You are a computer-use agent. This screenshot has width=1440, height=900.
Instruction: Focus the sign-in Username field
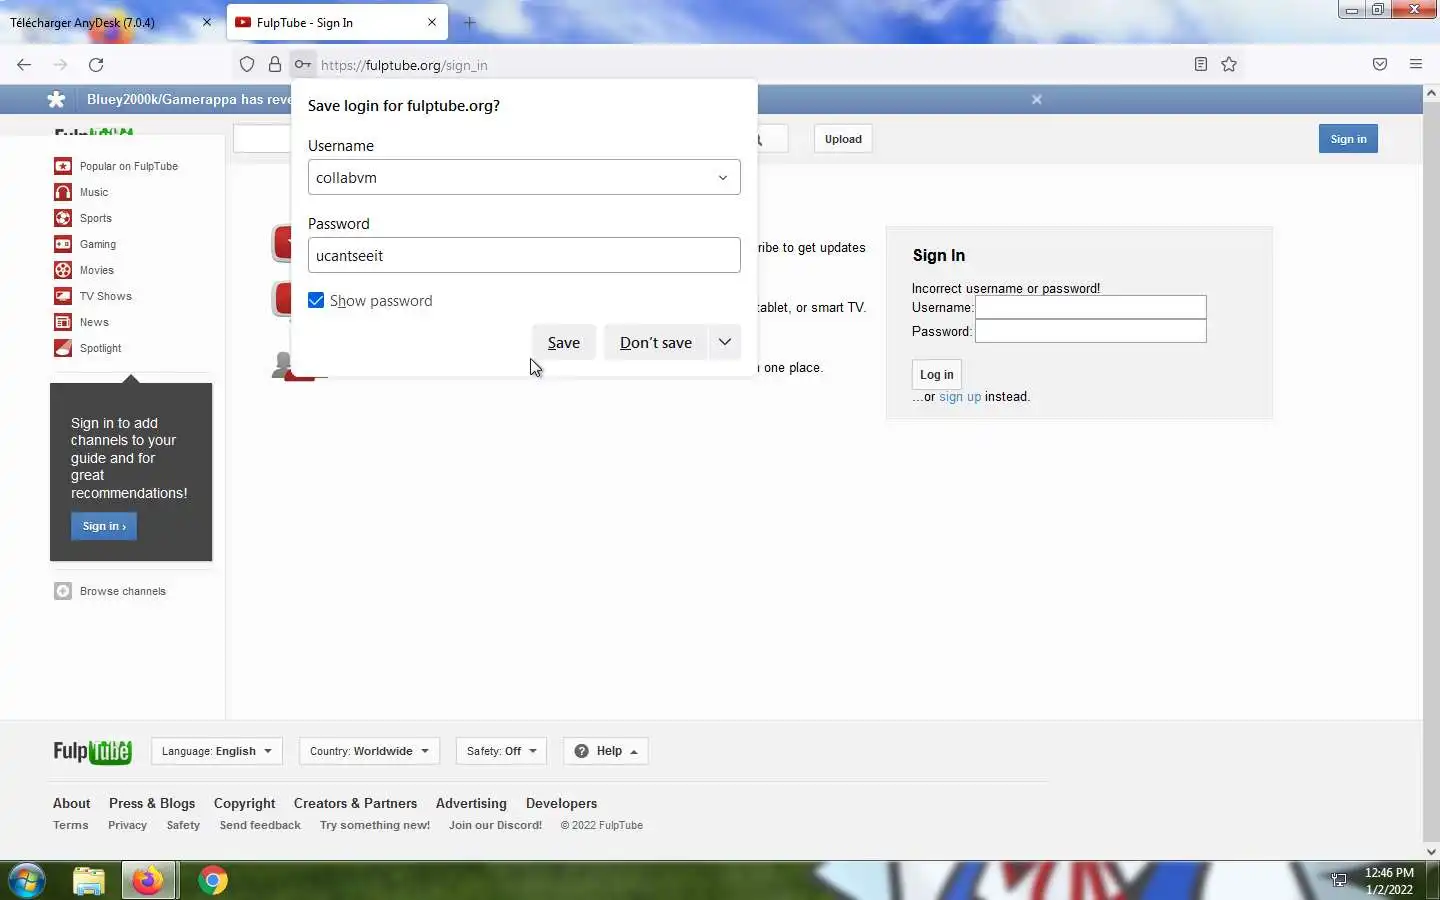[1091, 307]
